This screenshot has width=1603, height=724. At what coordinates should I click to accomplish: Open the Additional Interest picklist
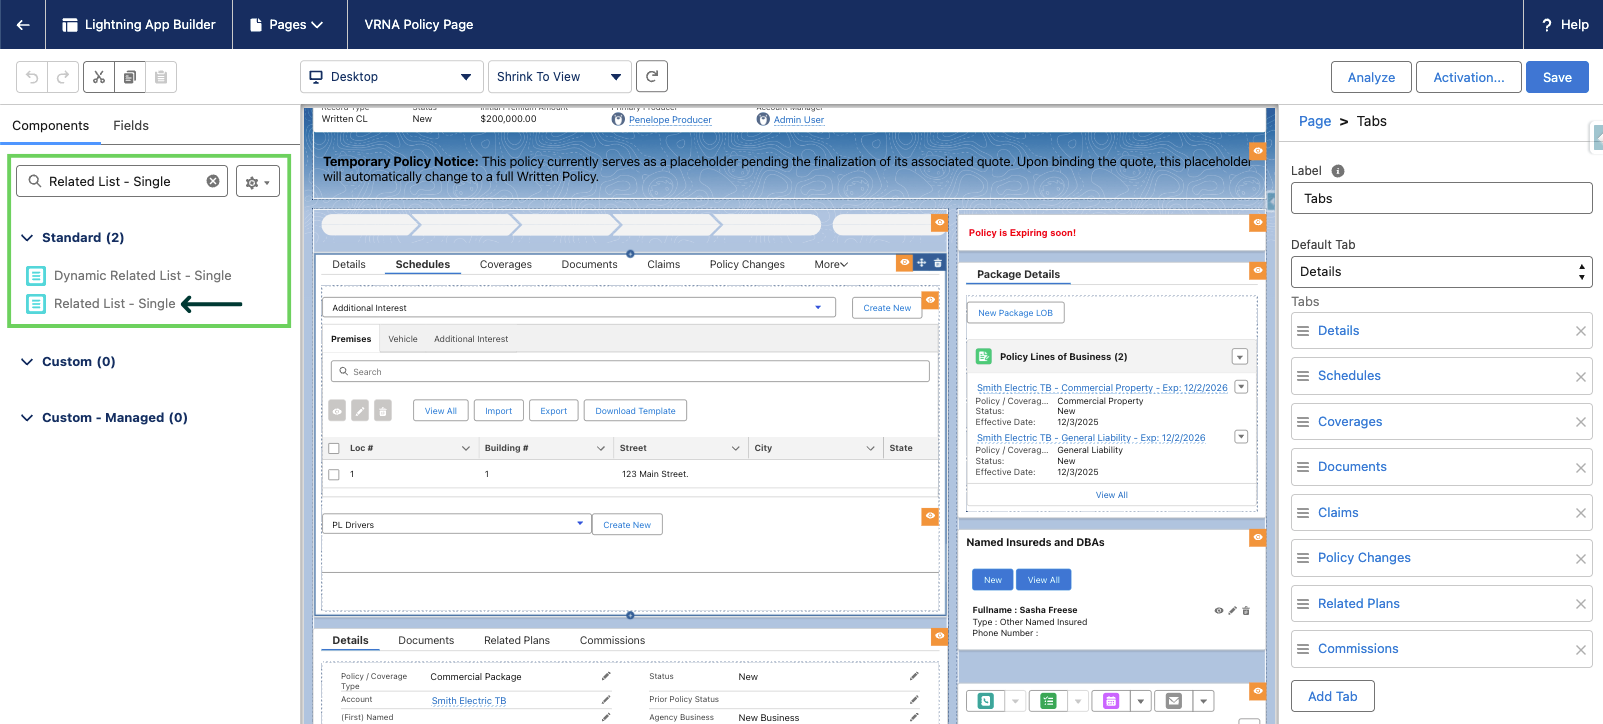click(578, 308)
